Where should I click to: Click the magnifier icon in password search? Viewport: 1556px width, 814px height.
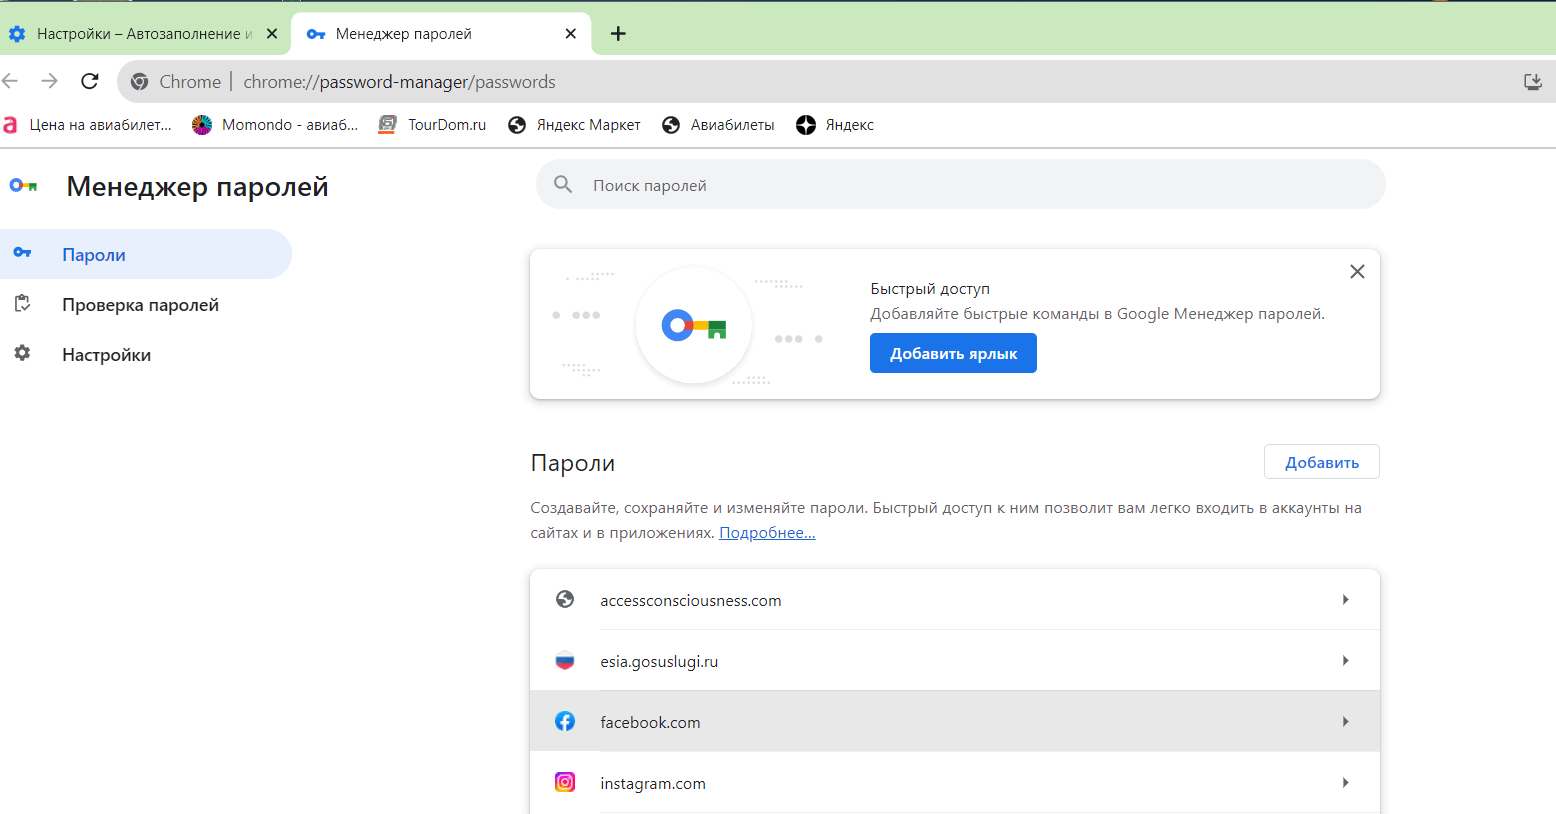(x=563, y=185)
